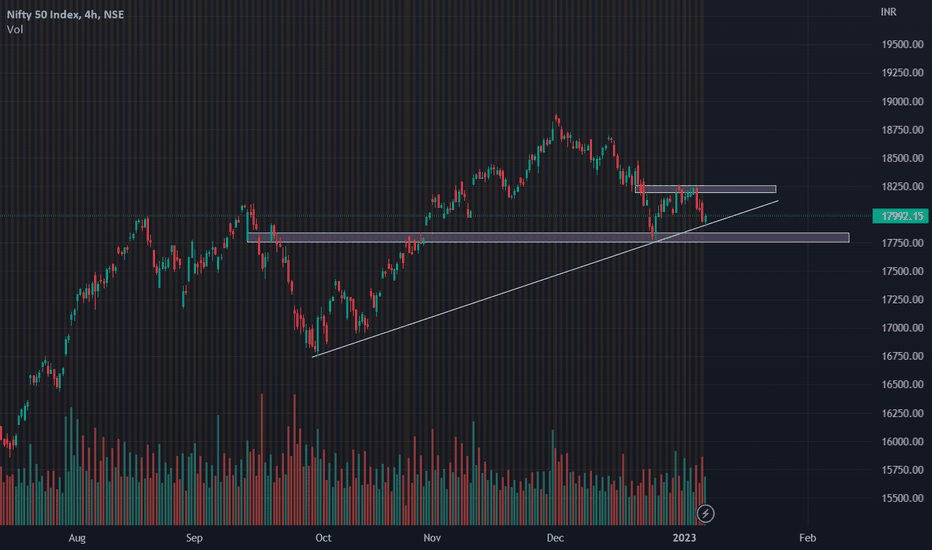
Task: Click the 17000.00 price axis label
Action: click(902, 328)
